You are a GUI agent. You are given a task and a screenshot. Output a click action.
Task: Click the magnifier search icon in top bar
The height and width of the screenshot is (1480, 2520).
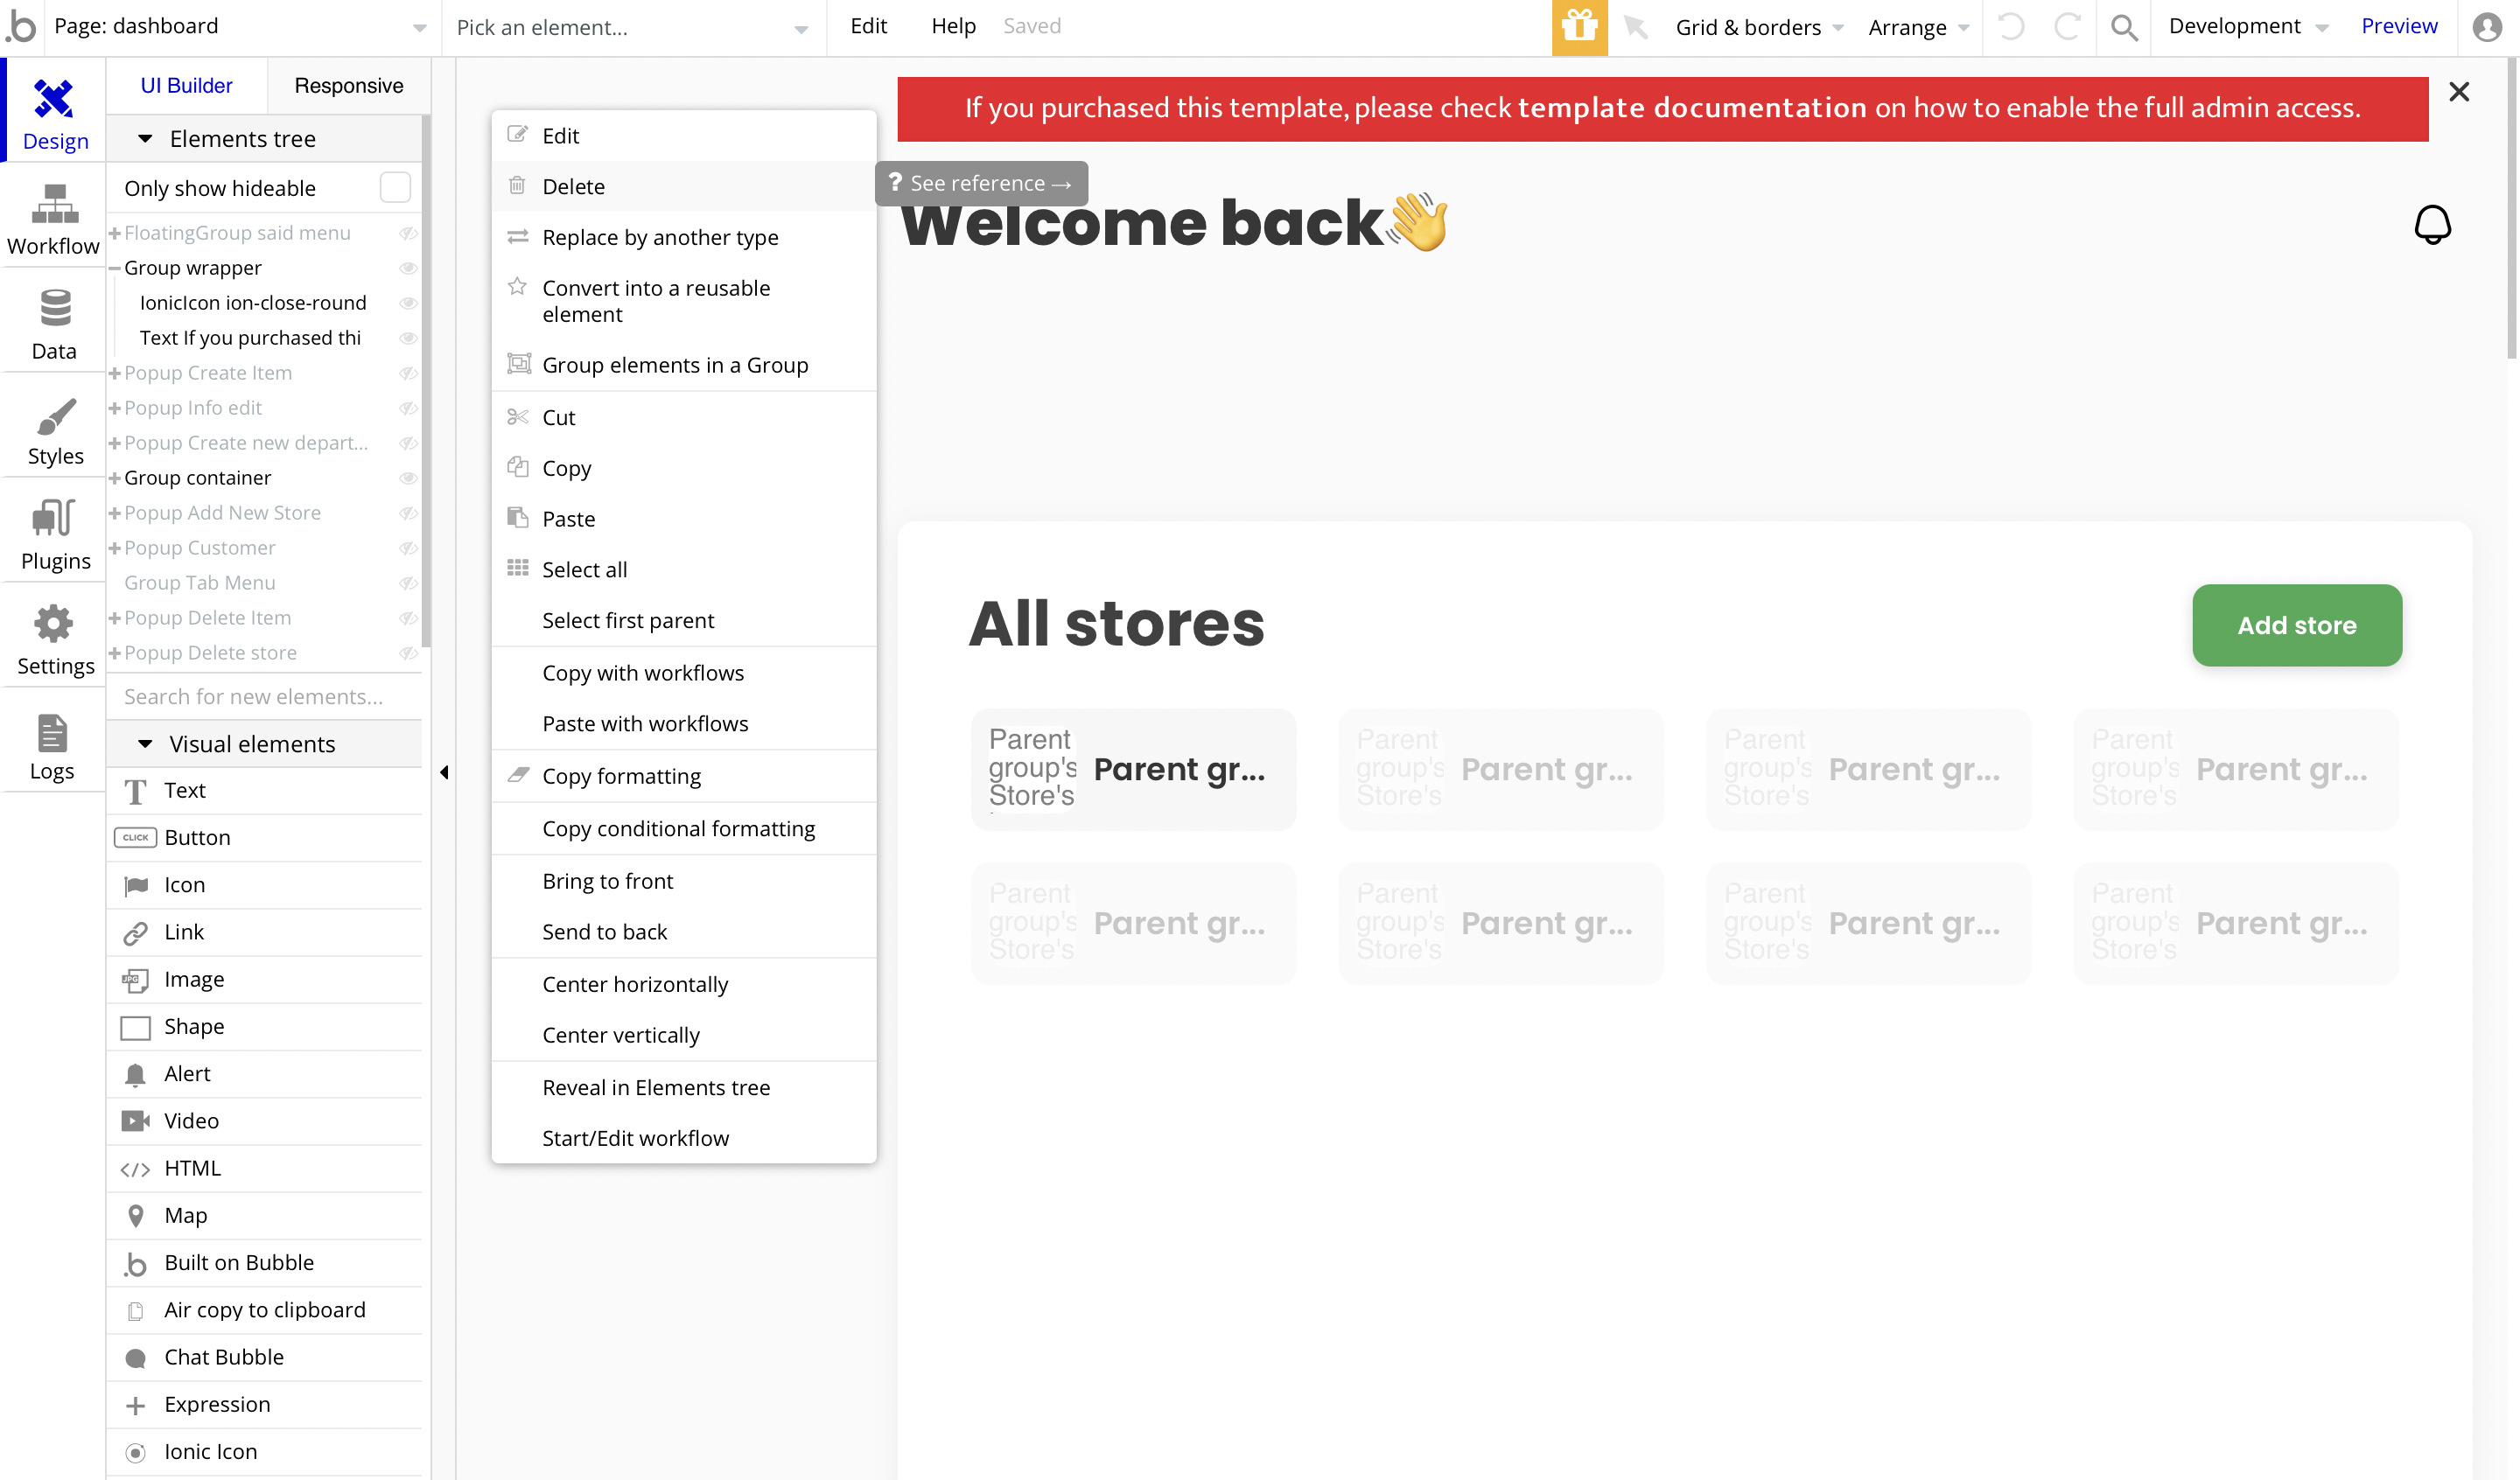click(x=2124, y=27)
